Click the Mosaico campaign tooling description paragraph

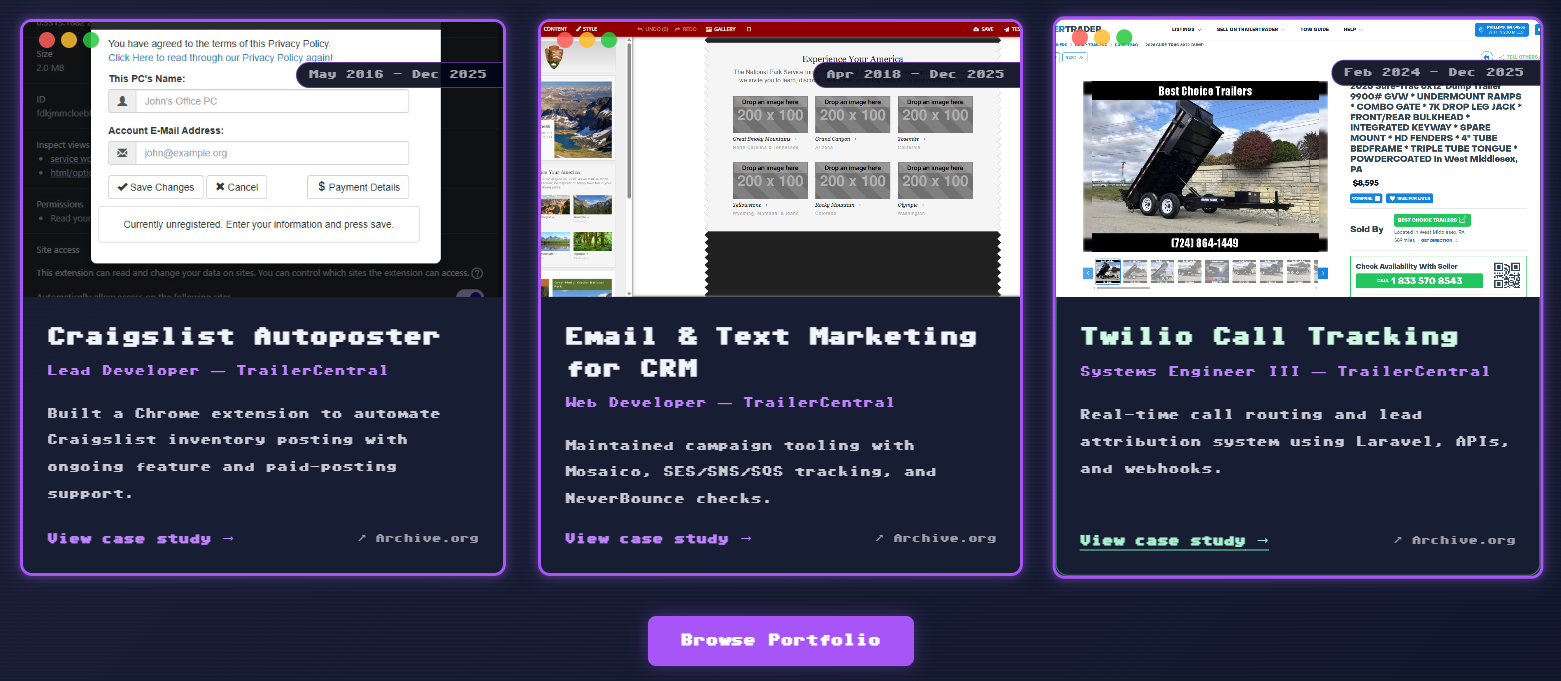(751, 471)
